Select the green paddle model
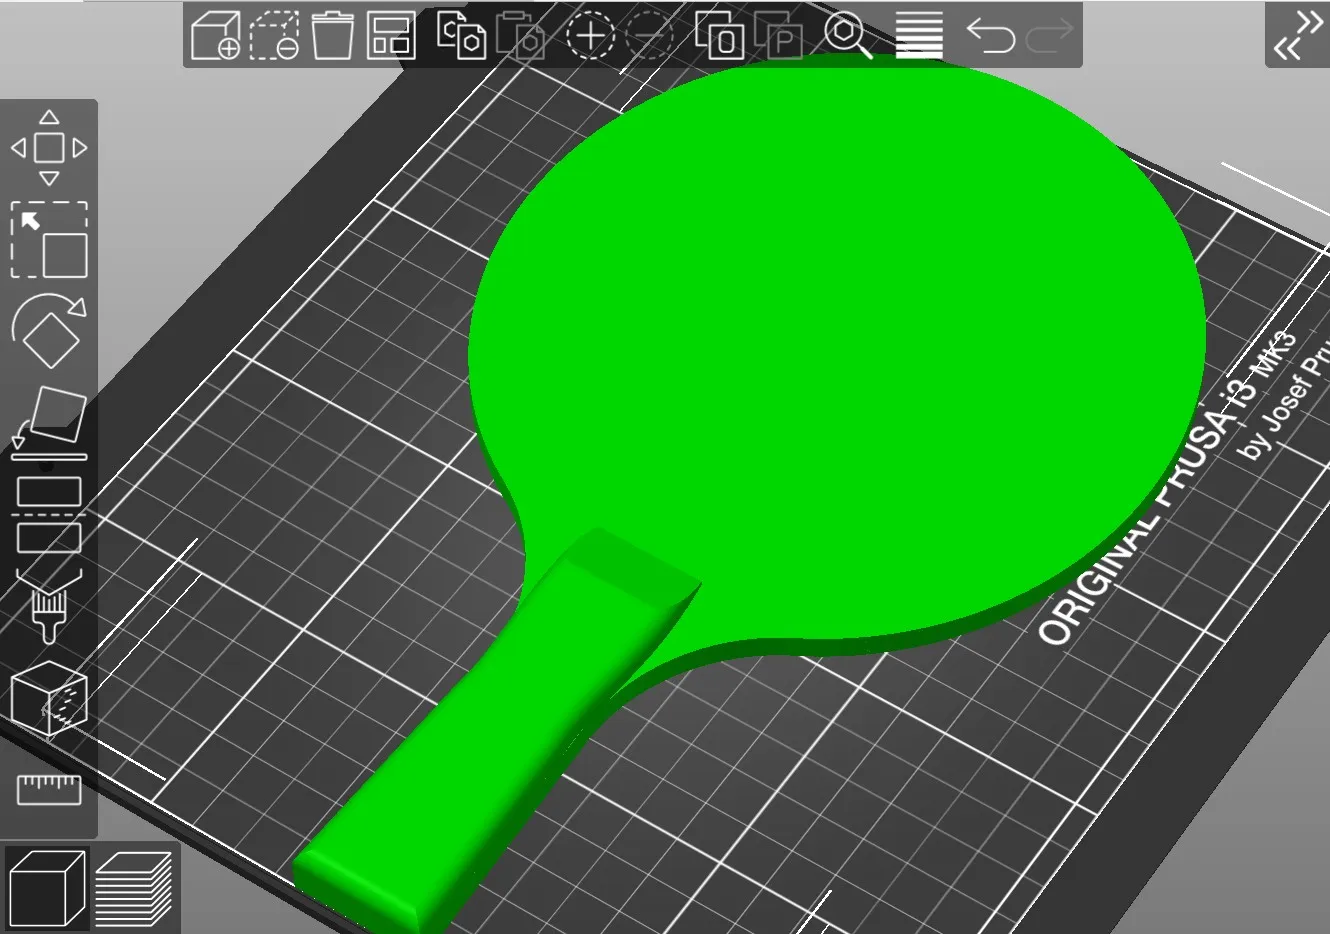 (x=836, y=350)
